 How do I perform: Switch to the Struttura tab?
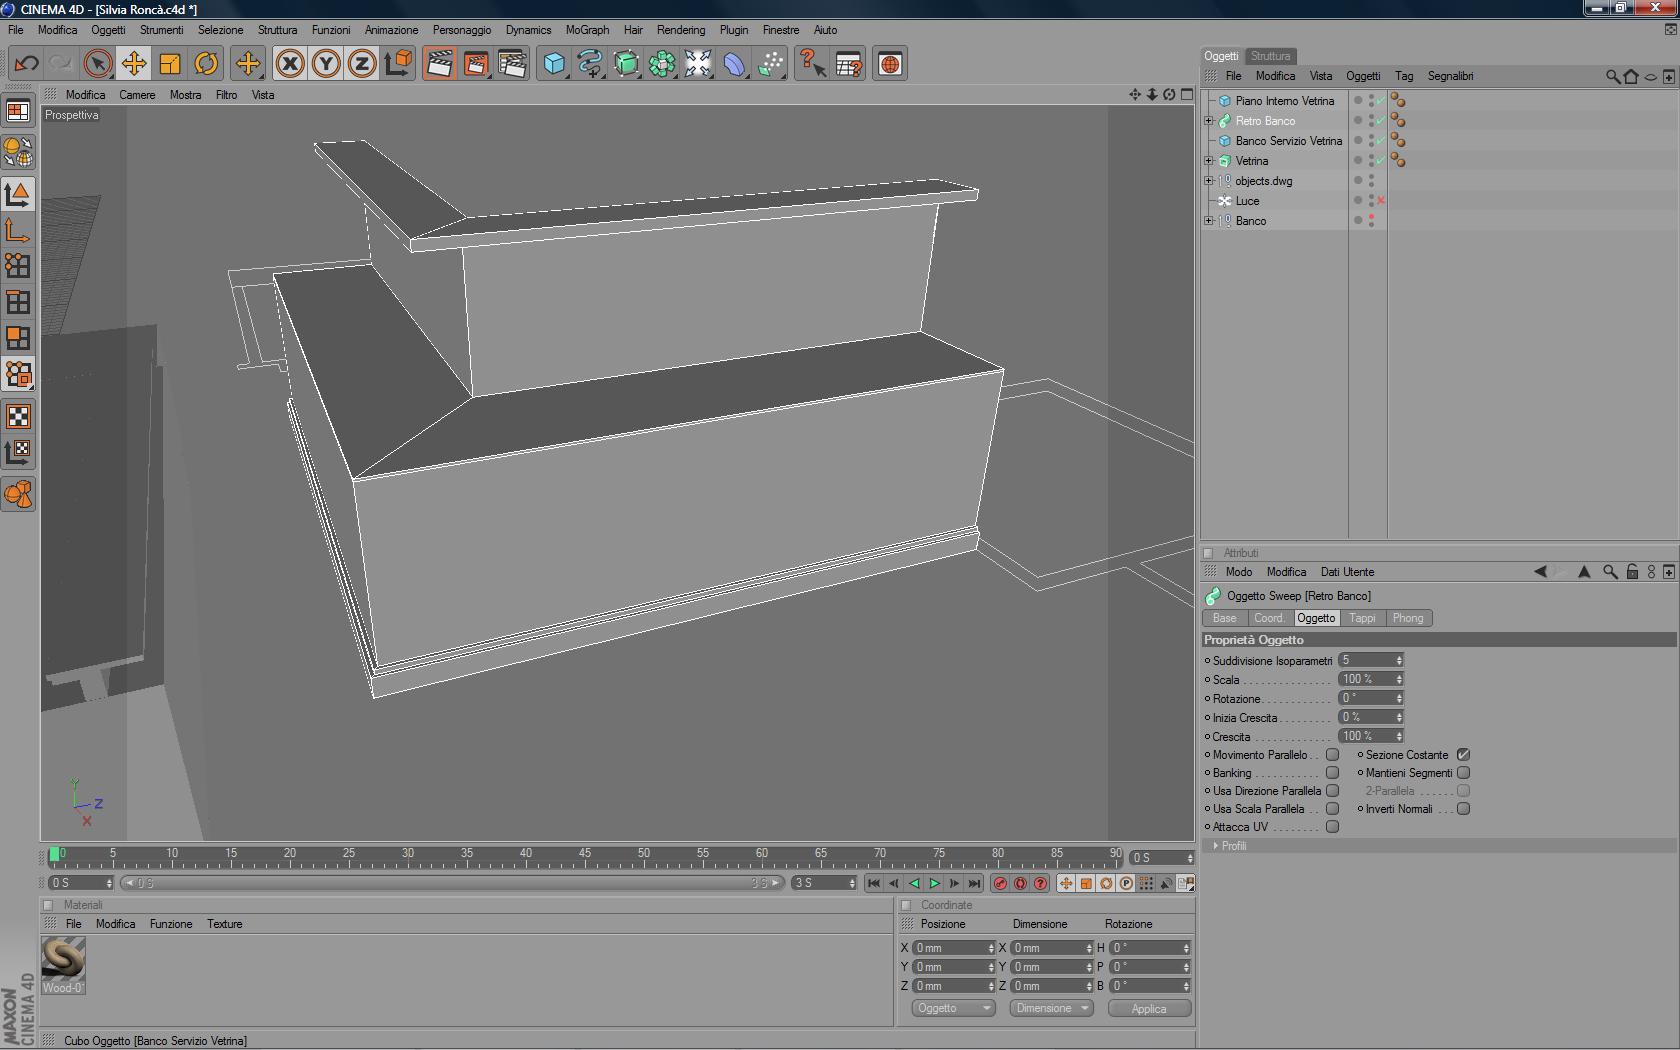(x=1270, y=56)
